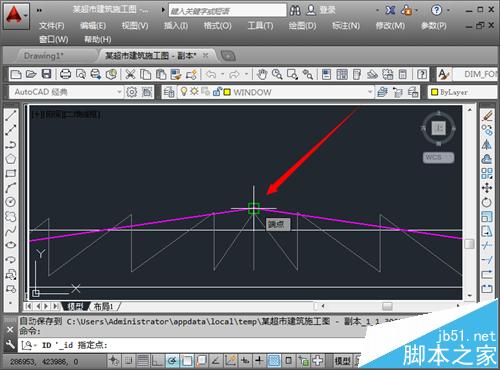Select the Zoom Window tool
500x370 pixels.
pyautogui.click(x=292, y=74)
